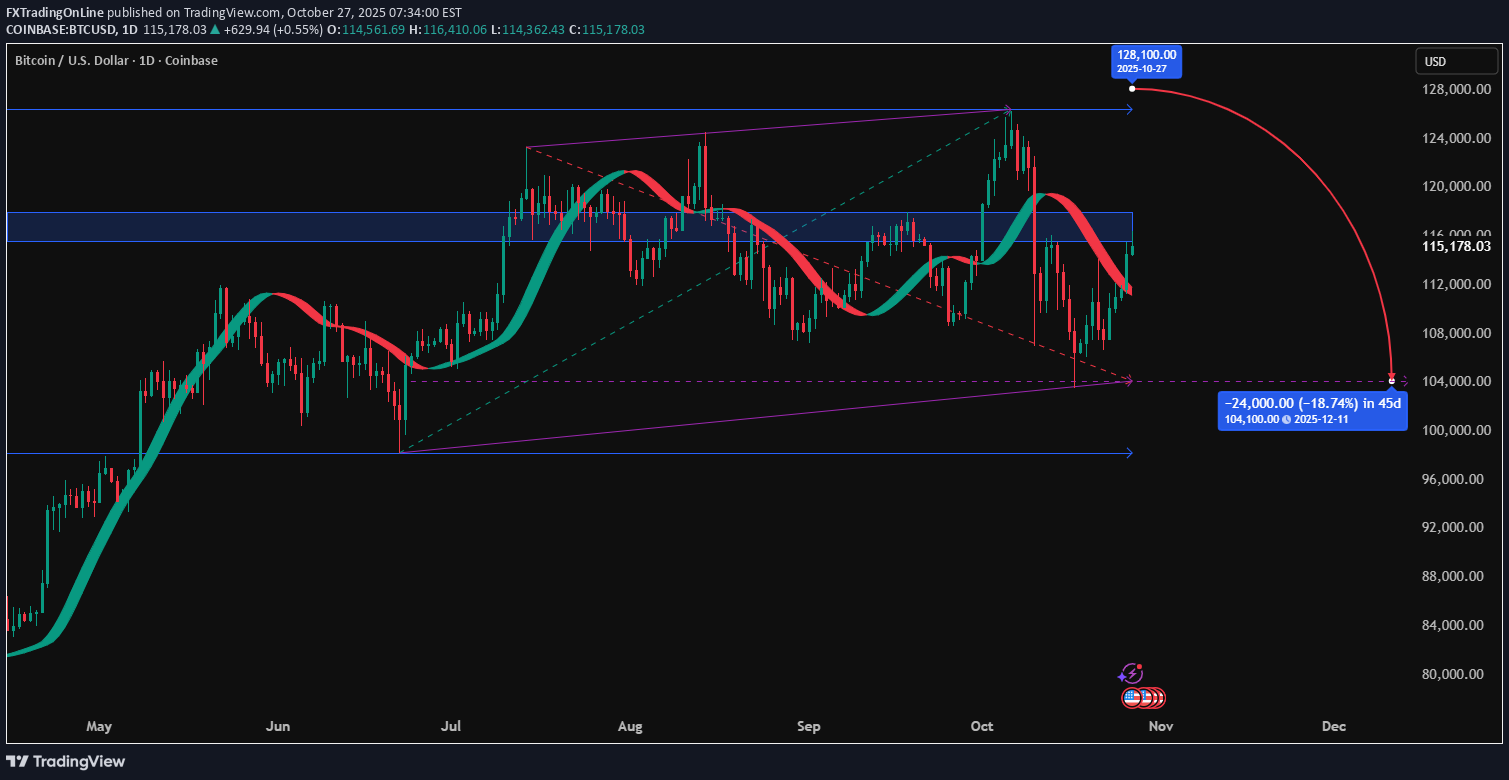1509x780 pixels.
Task: Click the arrowhead at the upper resistance line
Action: coord(1130,111)
